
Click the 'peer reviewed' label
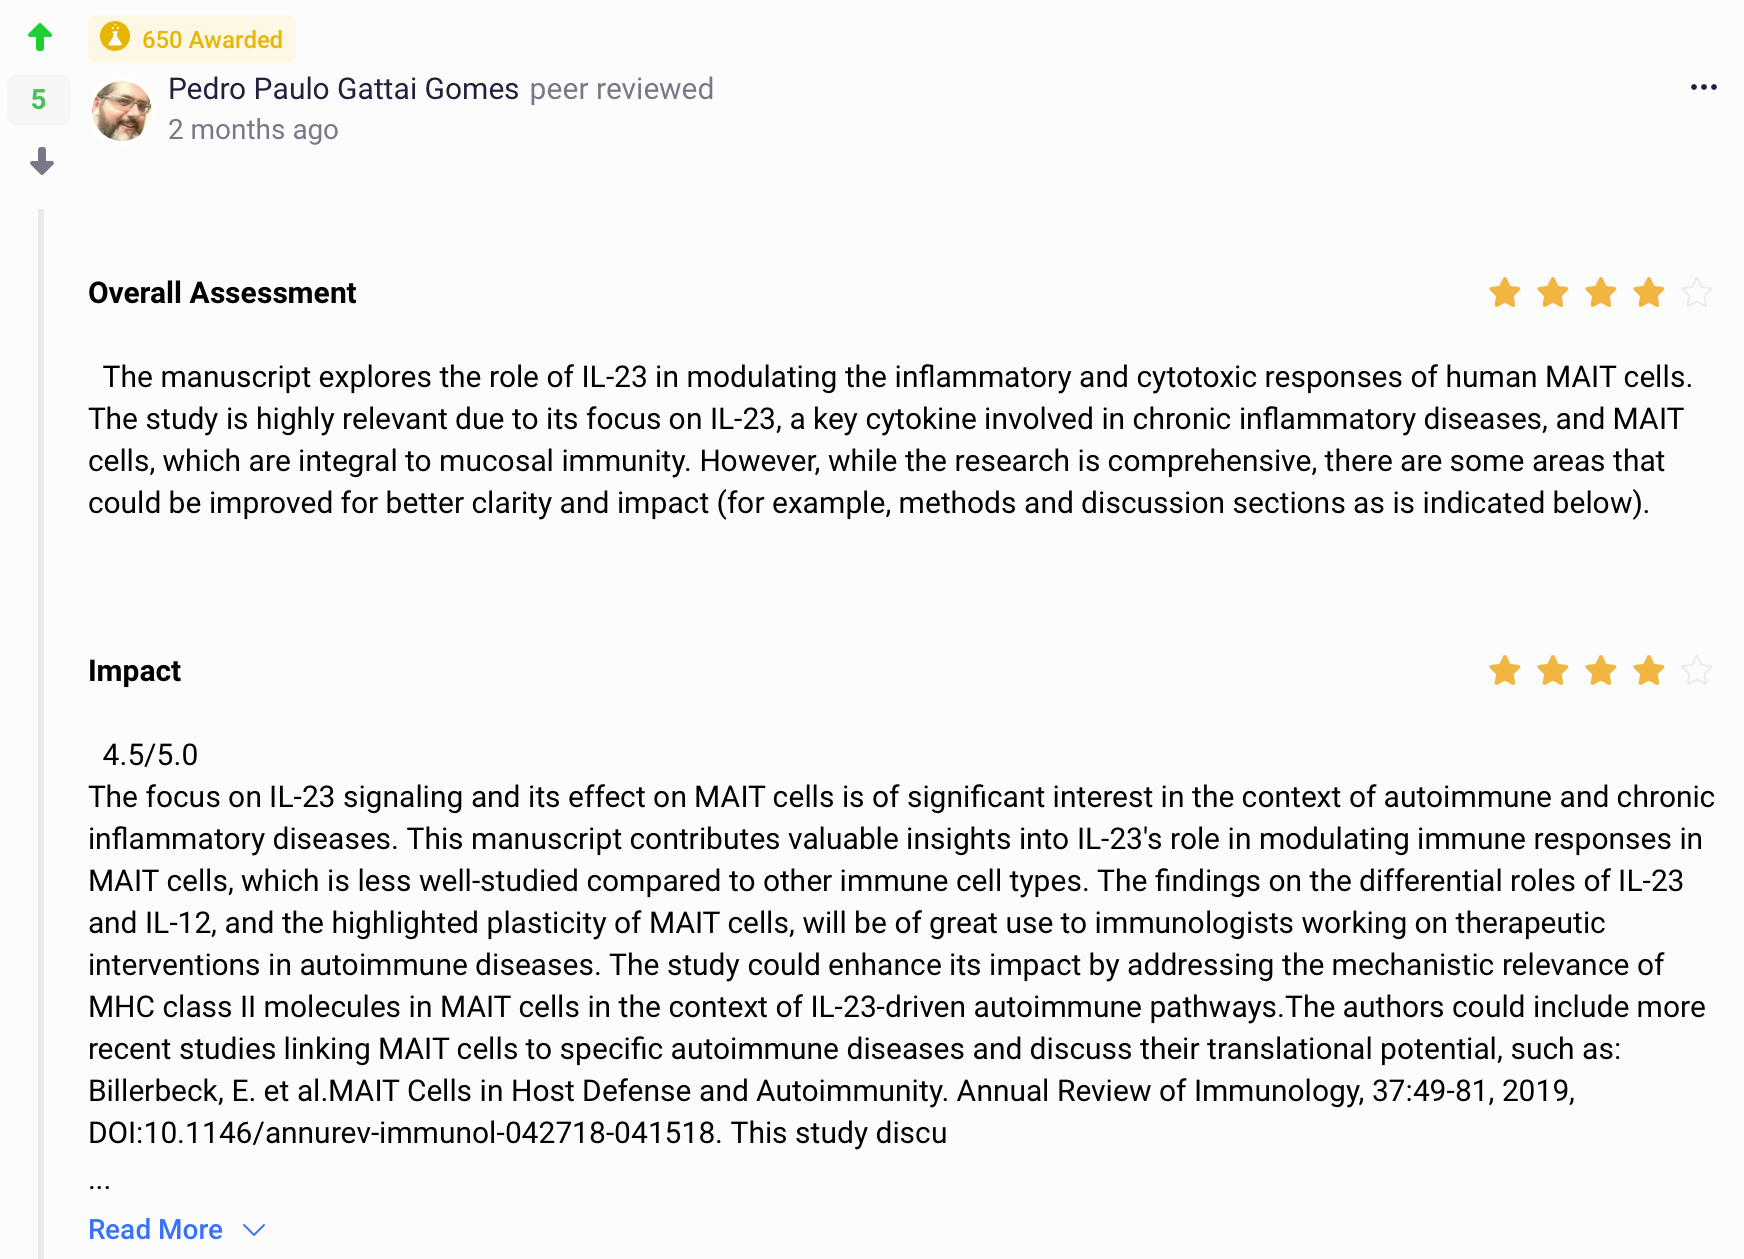[x=621, y=89]
